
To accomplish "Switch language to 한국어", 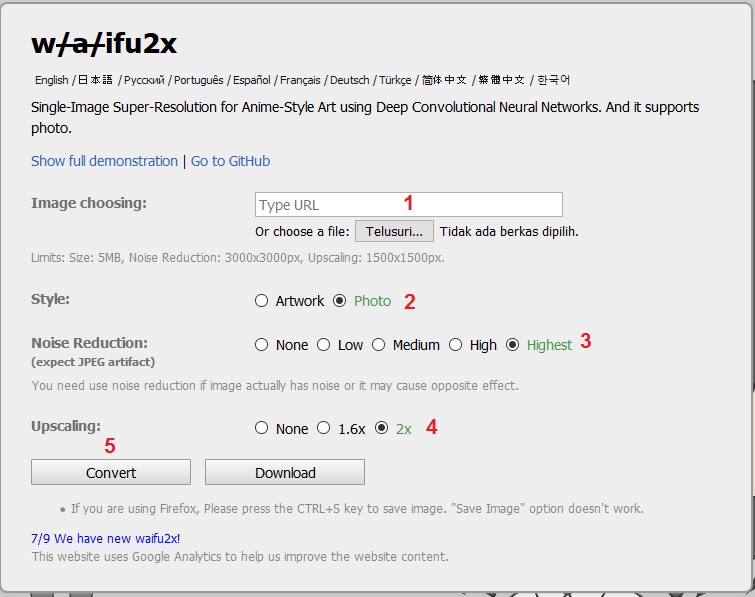I will pyautogui.click(x=554, y=80).
